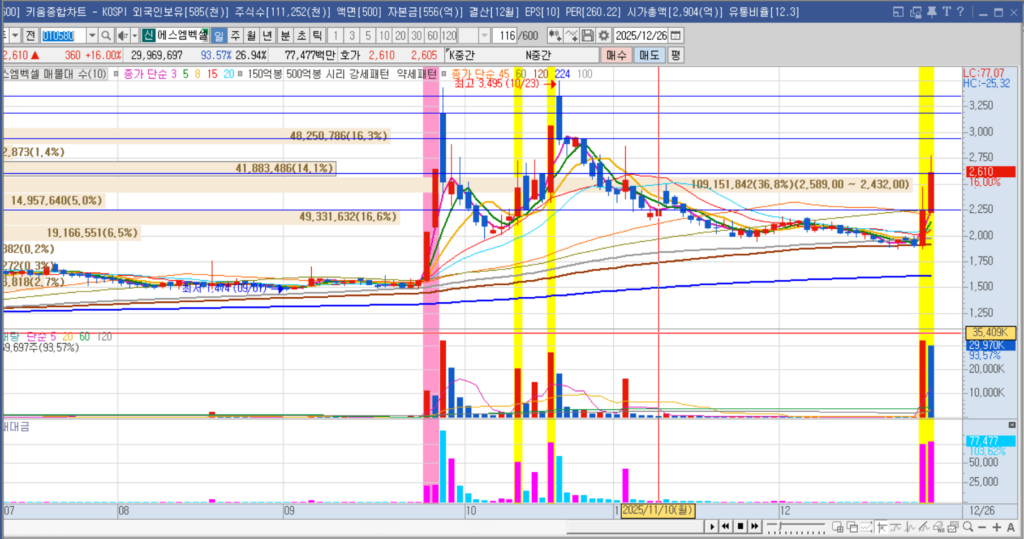Click the 매도 sell button
1024x539 pixels.
click(x=649, y=54)
